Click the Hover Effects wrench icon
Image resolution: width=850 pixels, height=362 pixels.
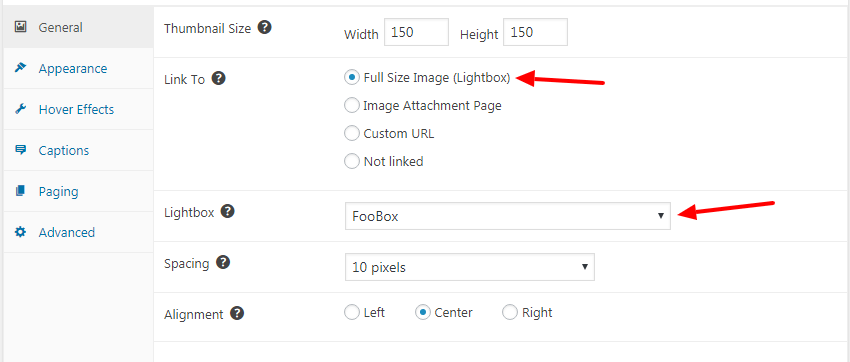pos(21,109)
